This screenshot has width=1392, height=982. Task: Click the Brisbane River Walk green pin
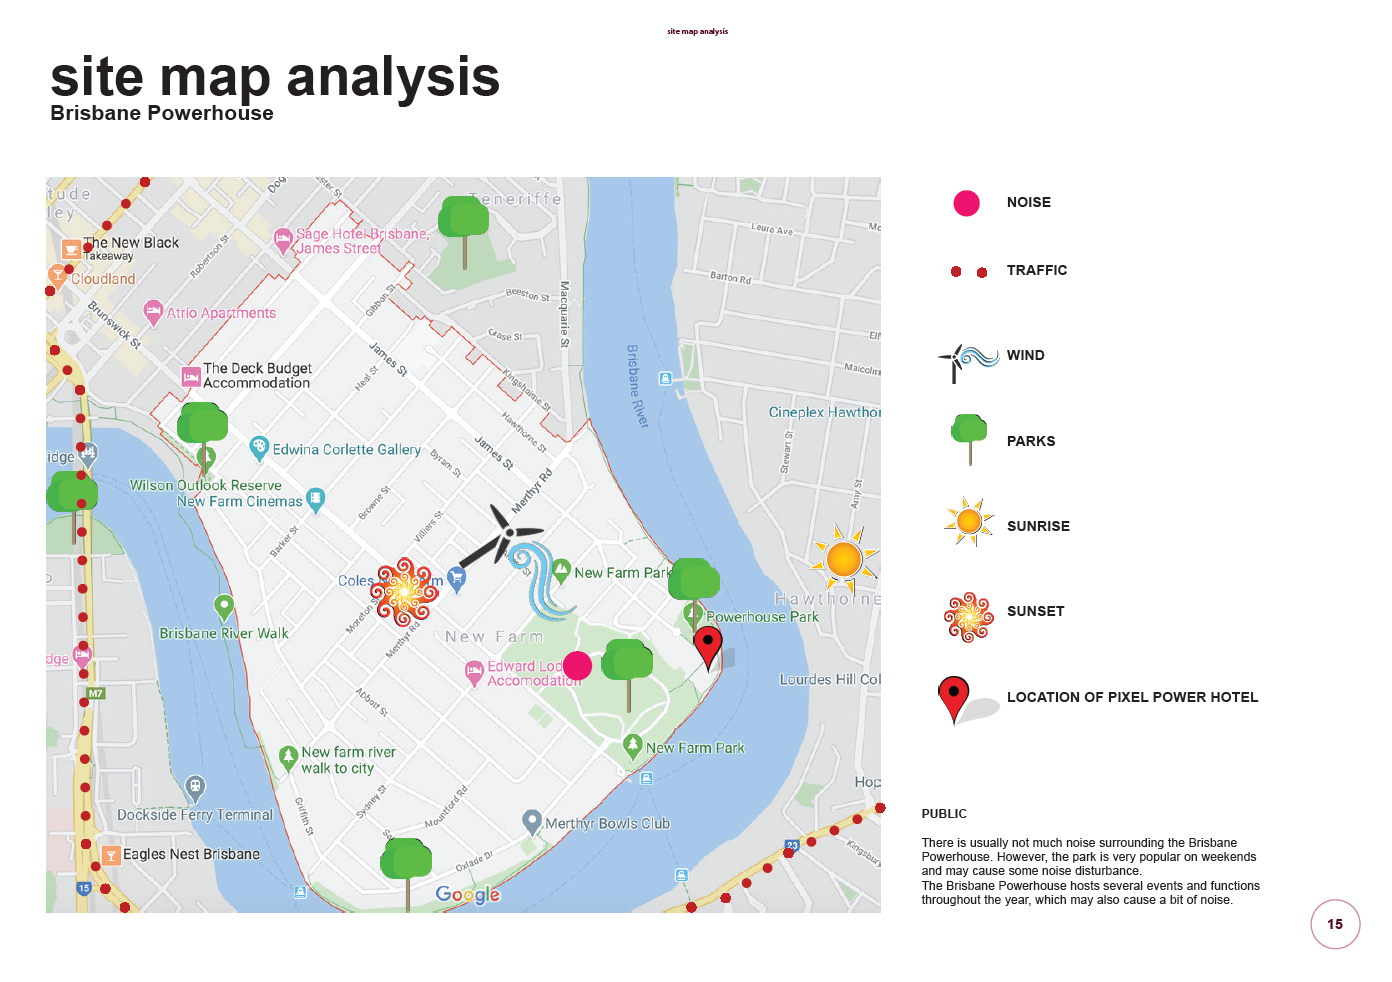pos(224,607)
